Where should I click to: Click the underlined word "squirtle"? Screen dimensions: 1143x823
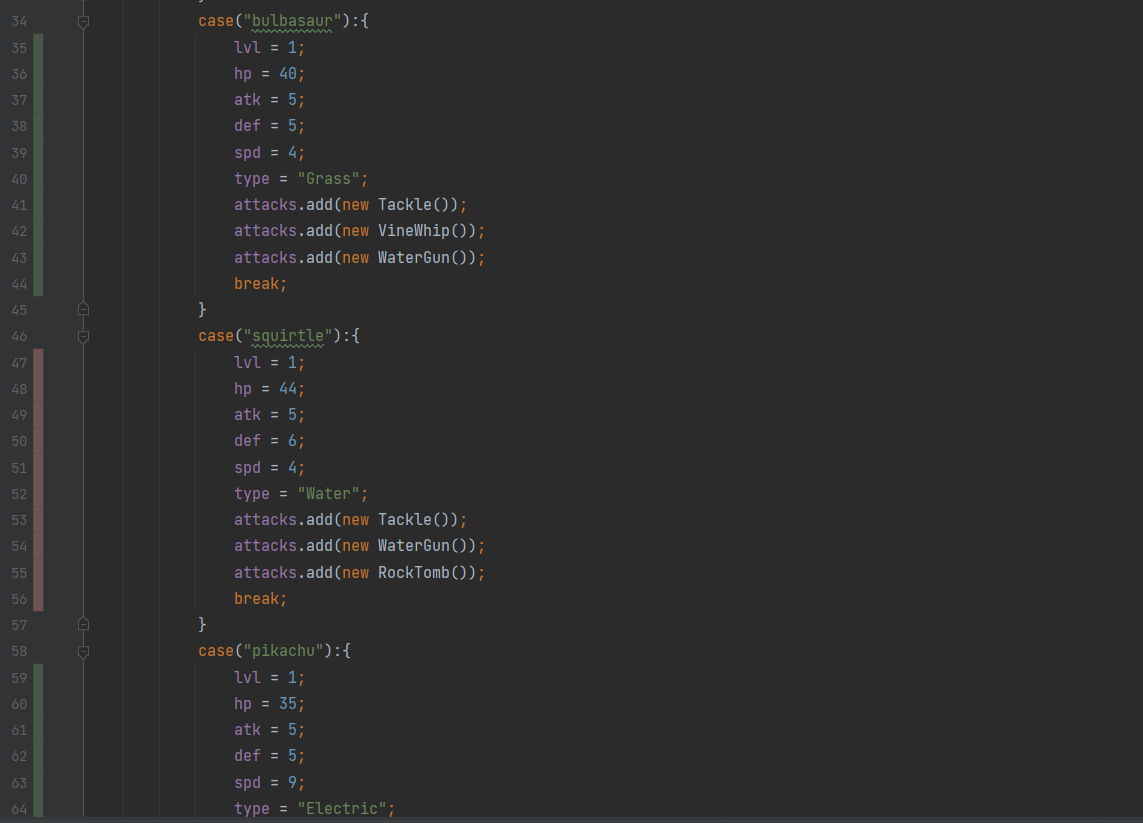click(x=287, y=336)
